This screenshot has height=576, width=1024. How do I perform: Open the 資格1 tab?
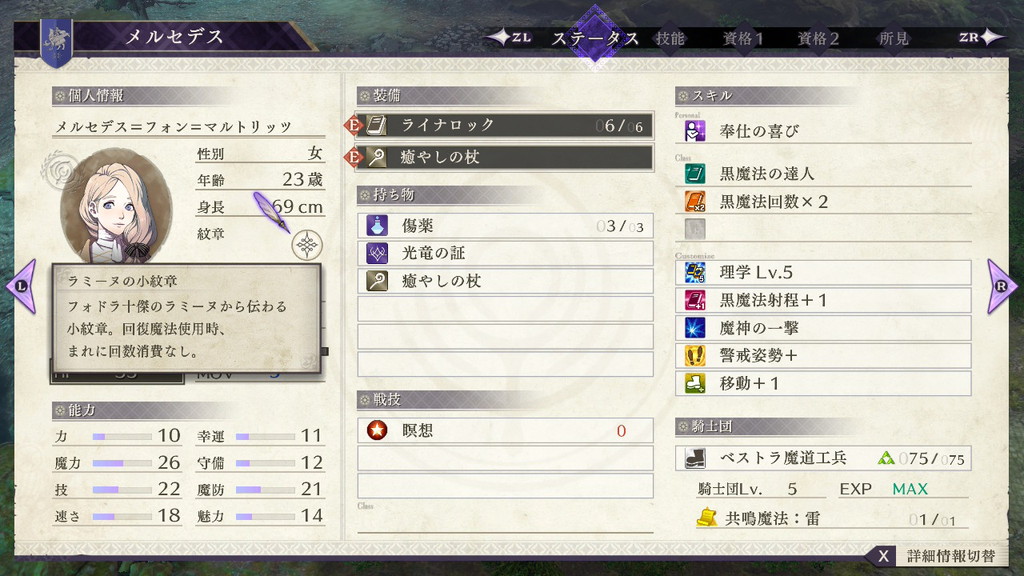tap(743, 39)
